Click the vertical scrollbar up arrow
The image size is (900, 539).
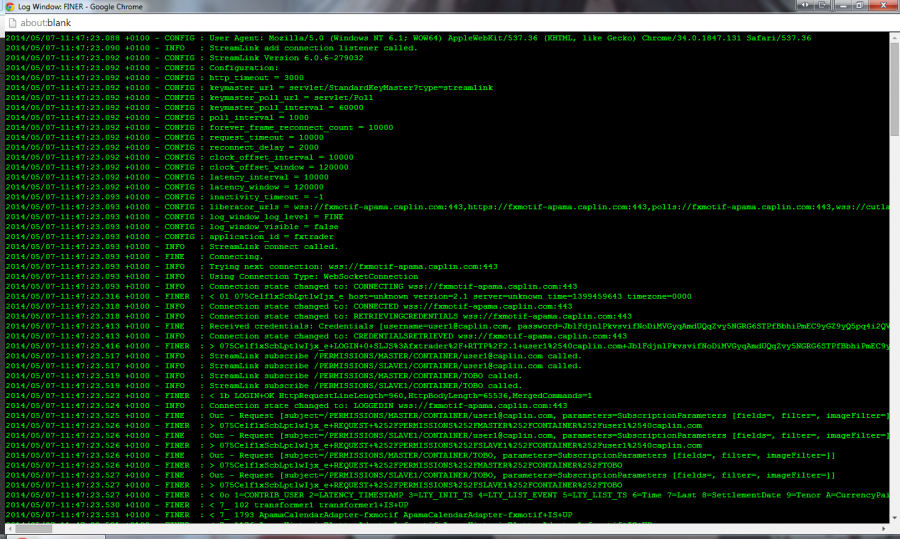coord(894,37)
